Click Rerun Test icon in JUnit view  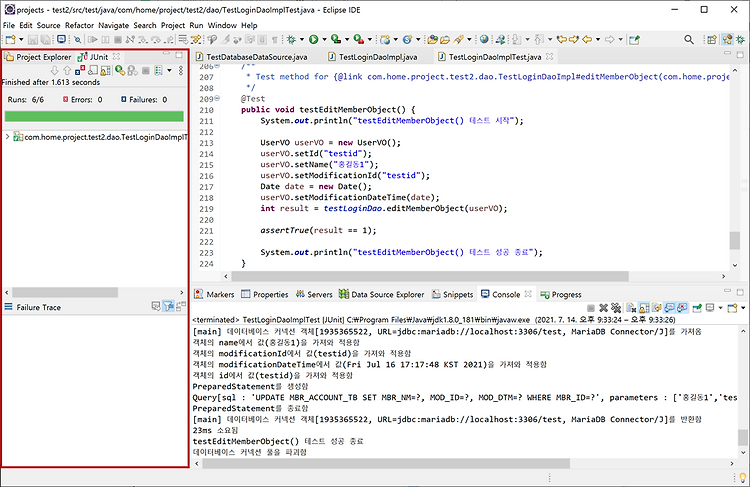120,70
